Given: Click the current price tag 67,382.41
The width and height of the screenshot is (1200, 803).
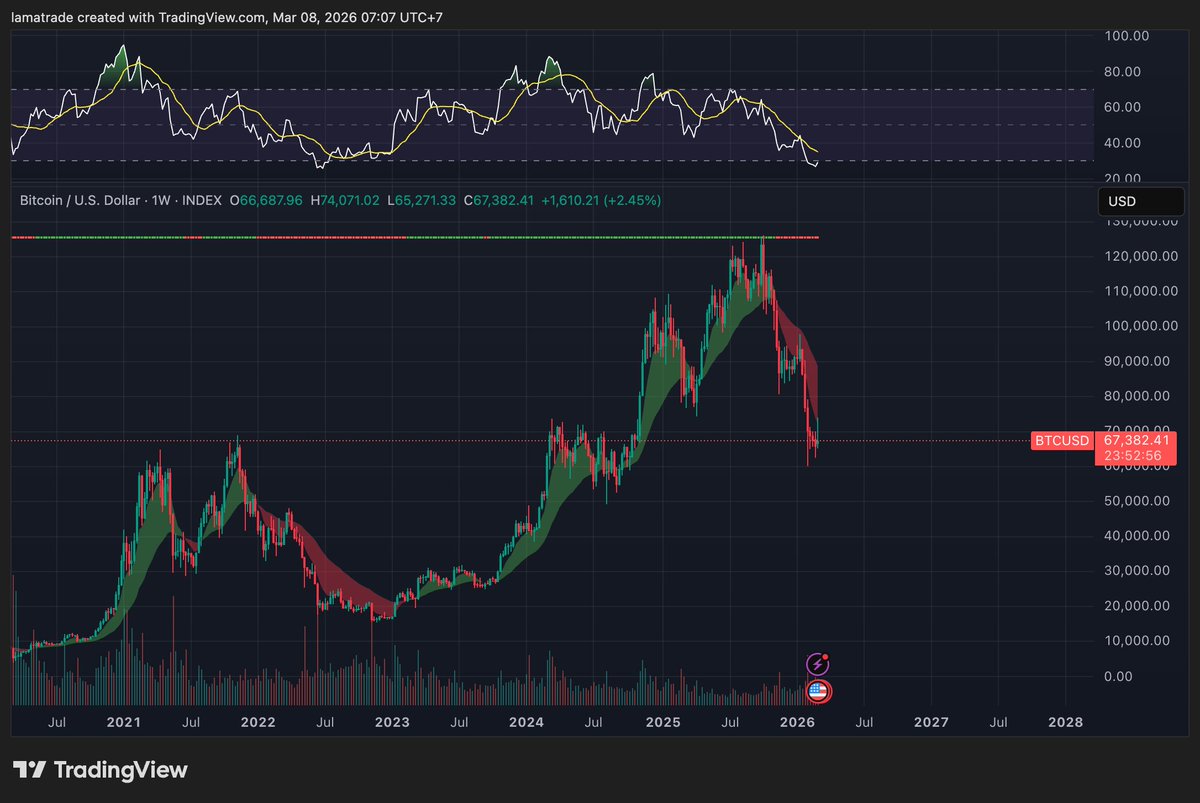Looking at the screenshot, I should (x=1136, y=440).
